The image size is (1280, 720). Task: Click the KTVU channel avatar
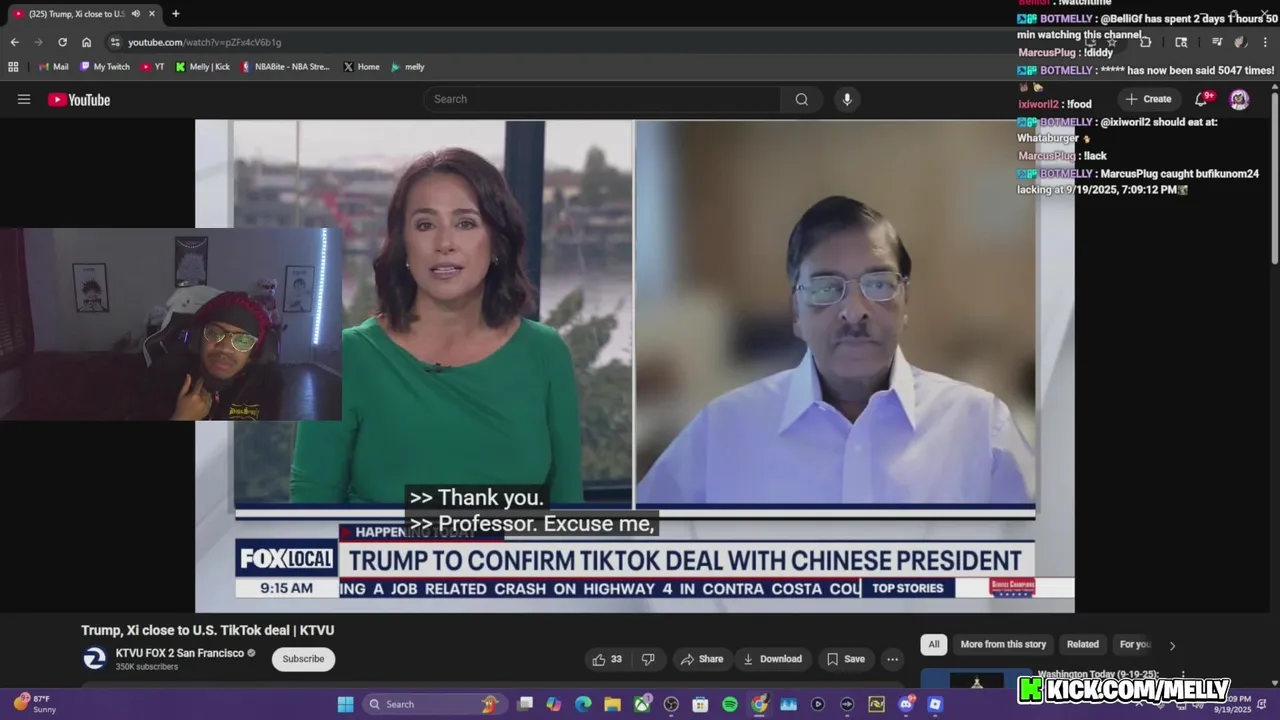coord(94,658)
